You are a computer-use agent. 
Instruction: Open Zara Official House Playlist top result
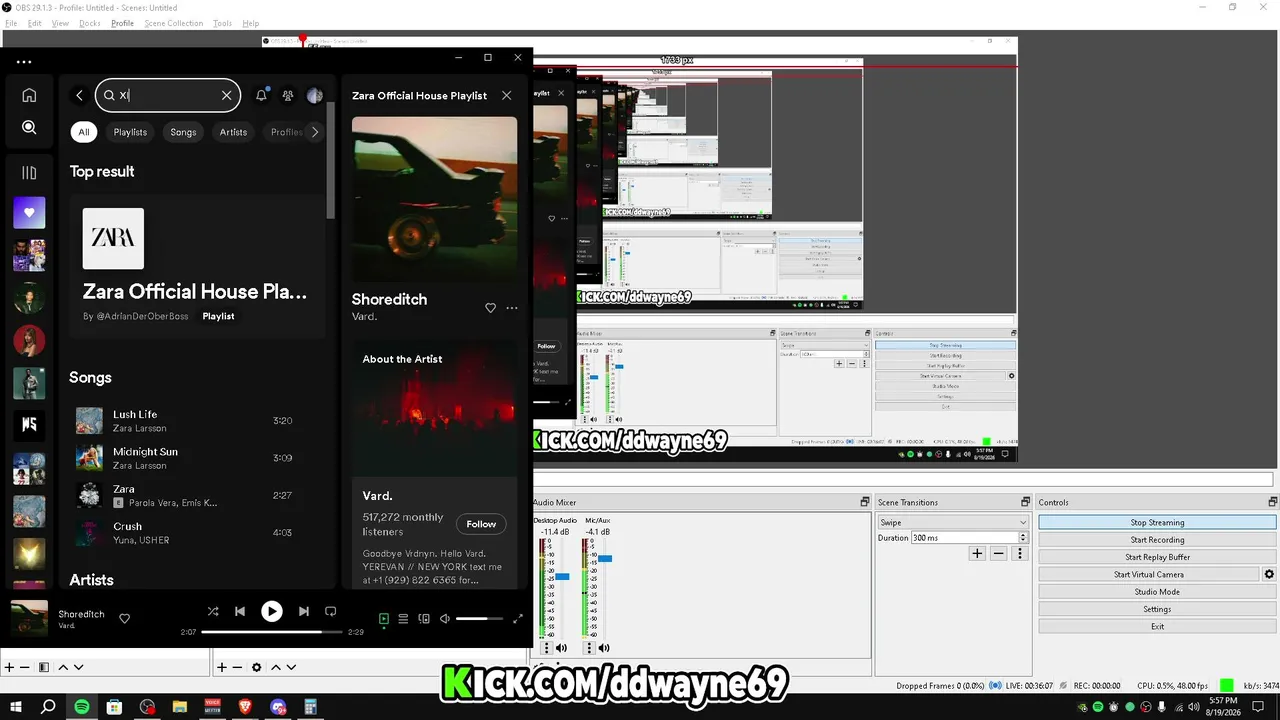pos(197,262)
